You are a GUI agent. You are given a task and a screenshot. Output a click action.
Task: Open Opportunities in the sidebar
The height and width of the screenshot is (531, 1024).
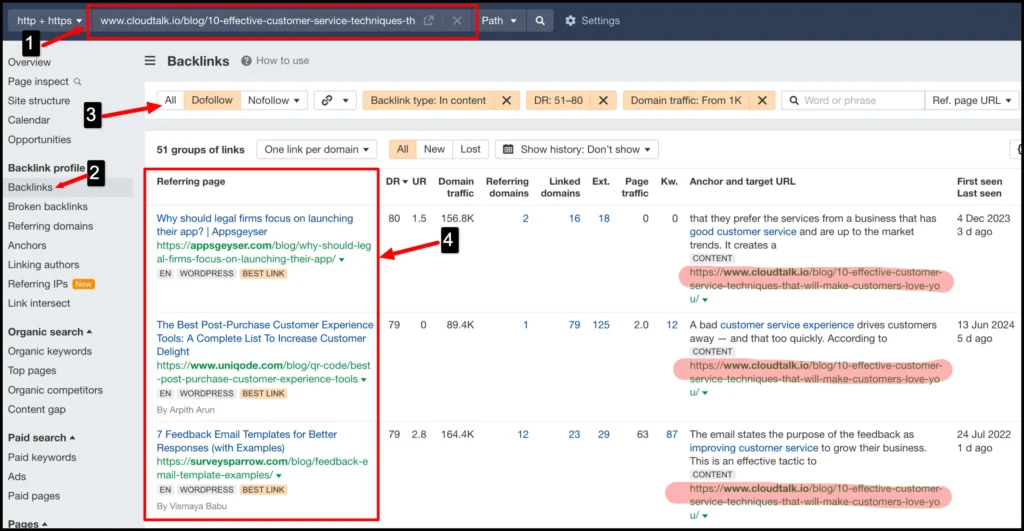(x=39, y=140)
